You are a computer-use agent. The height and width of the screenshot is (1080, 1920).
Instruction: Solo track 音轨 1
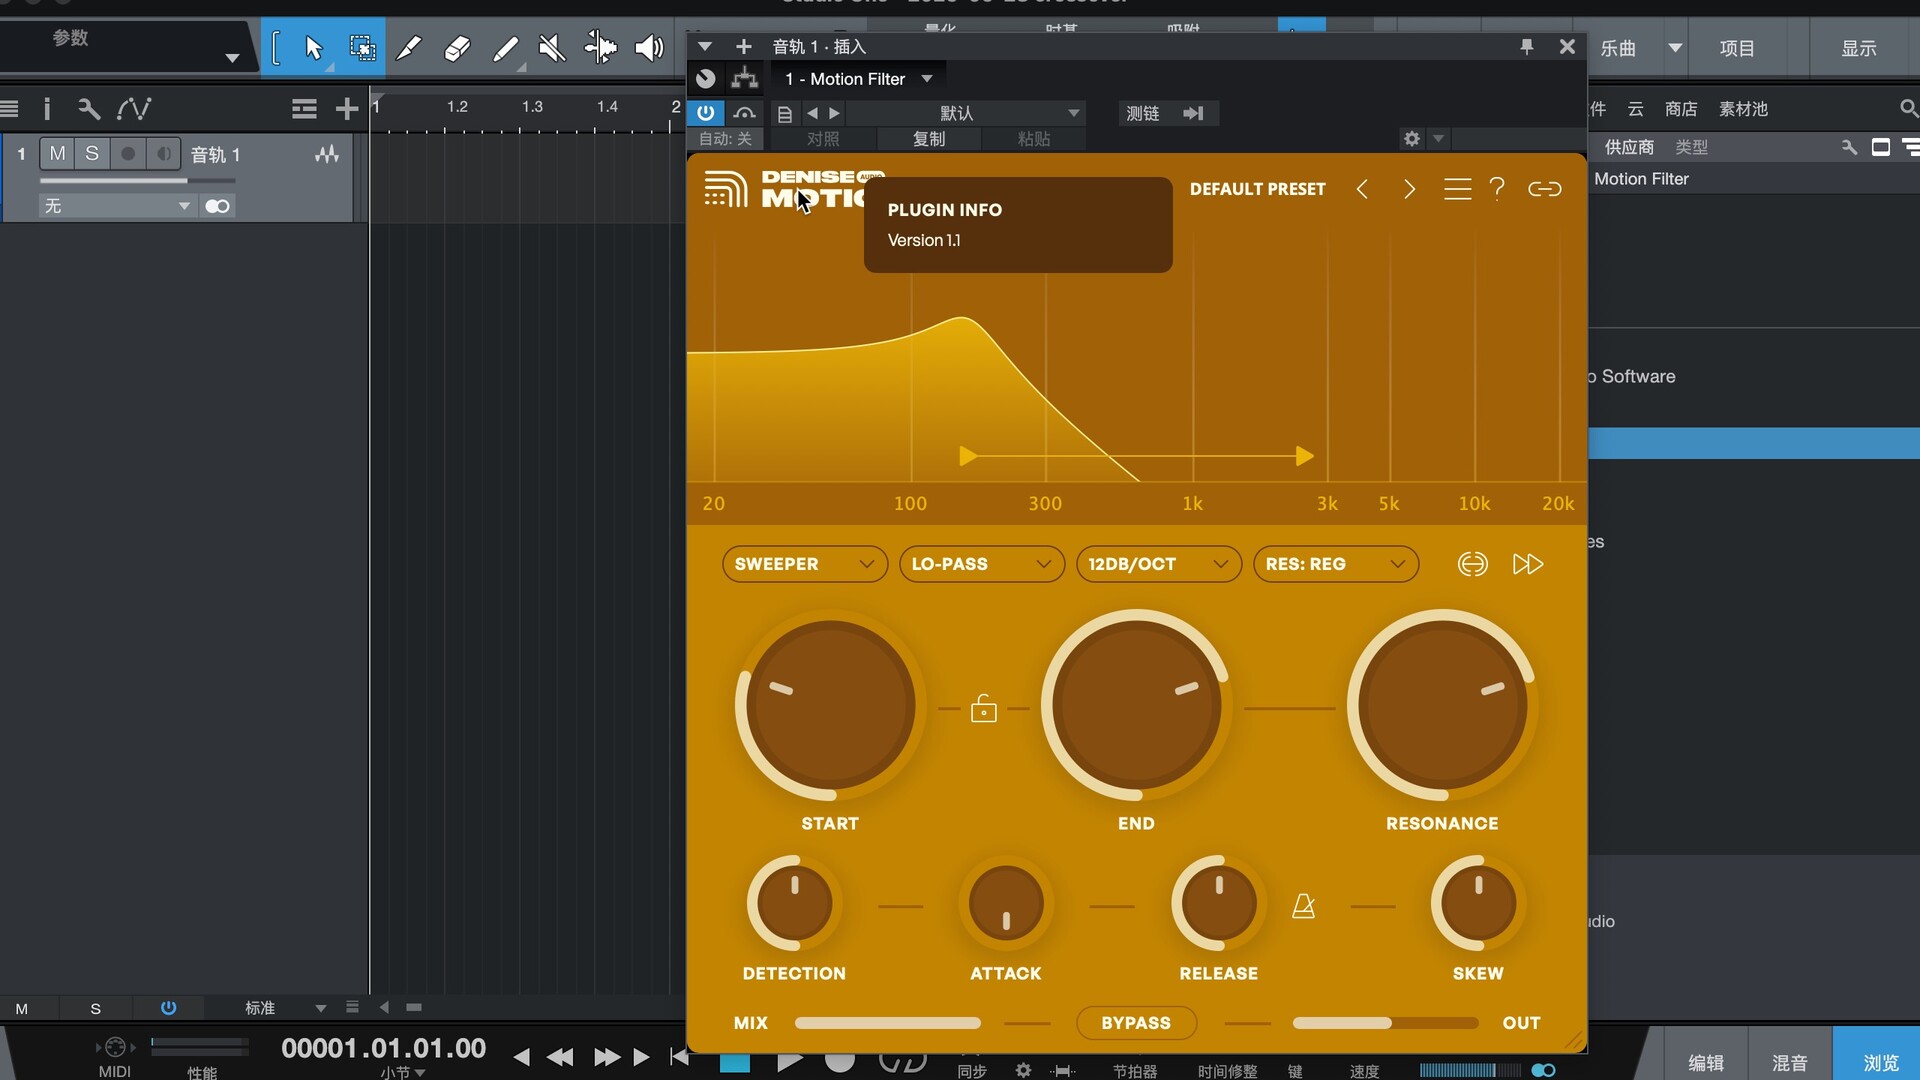(x=92, y=154)
